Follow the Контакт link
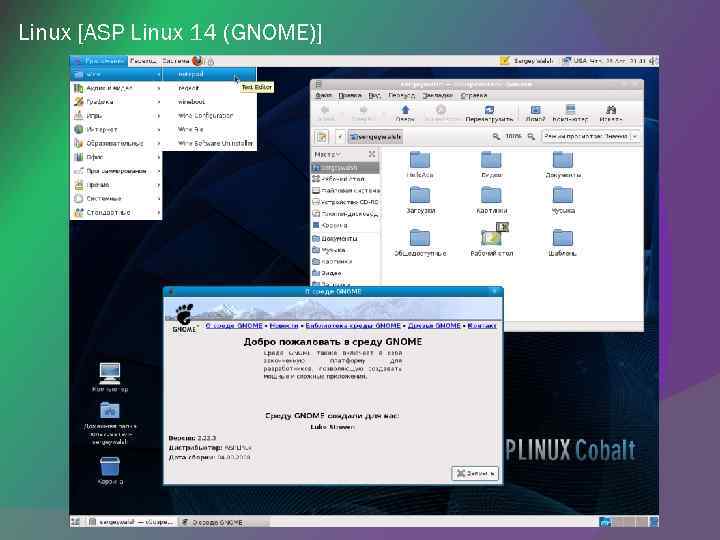The image size is (720, 540). (x=482, y=326)
